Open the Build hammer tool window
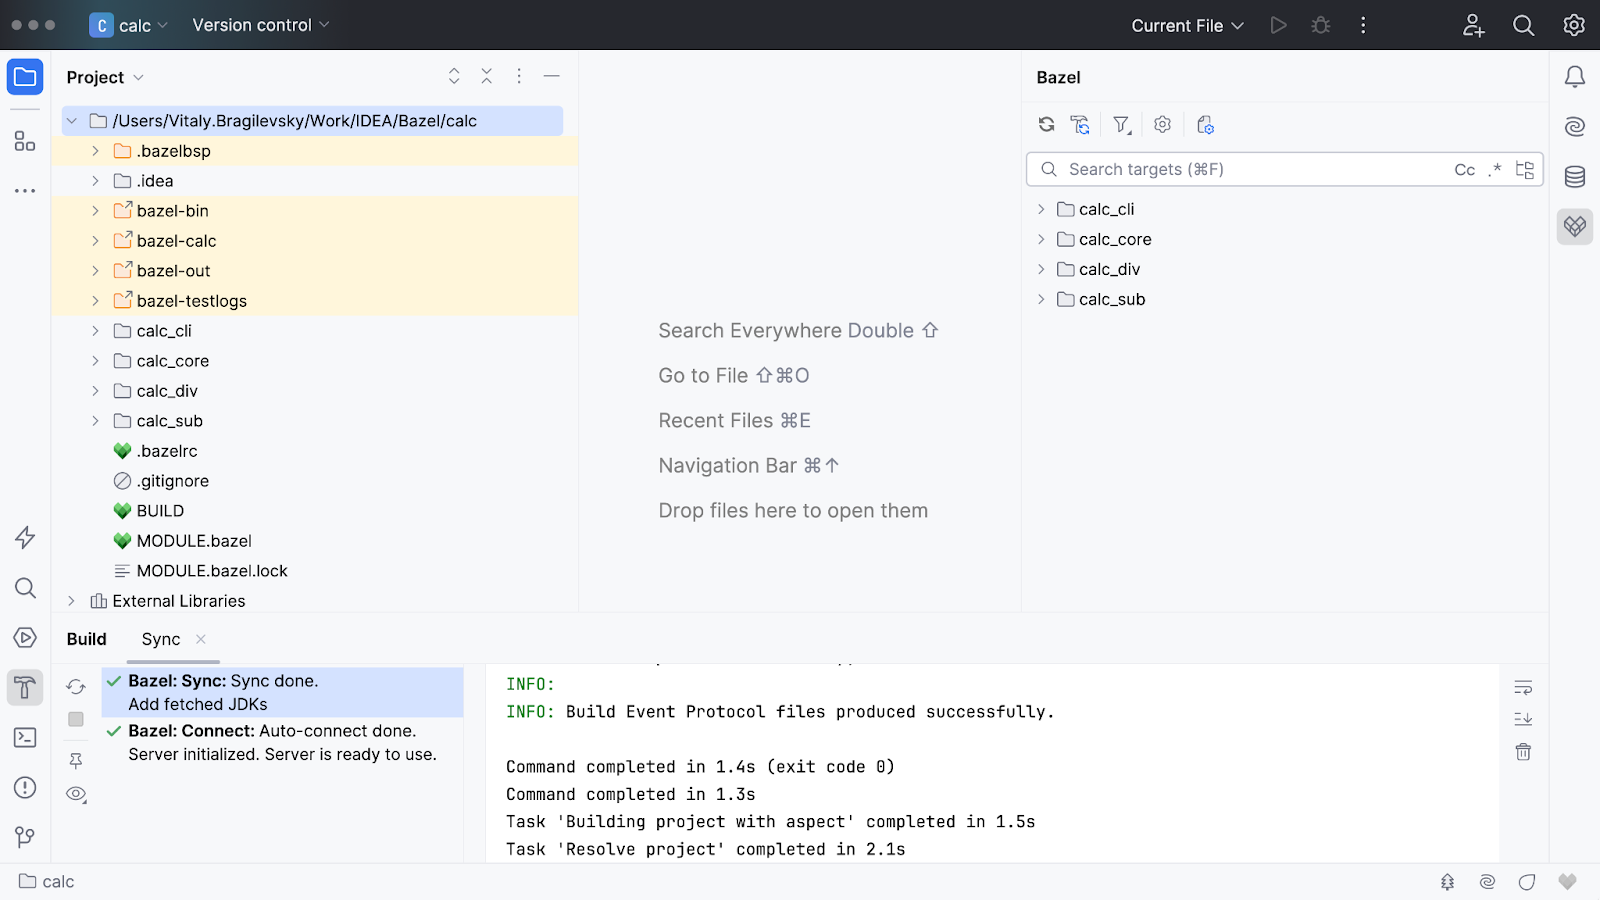Image resolution: width=1600 pixels, height=900 pixels. pyautogui.click(x=25, y=688)
